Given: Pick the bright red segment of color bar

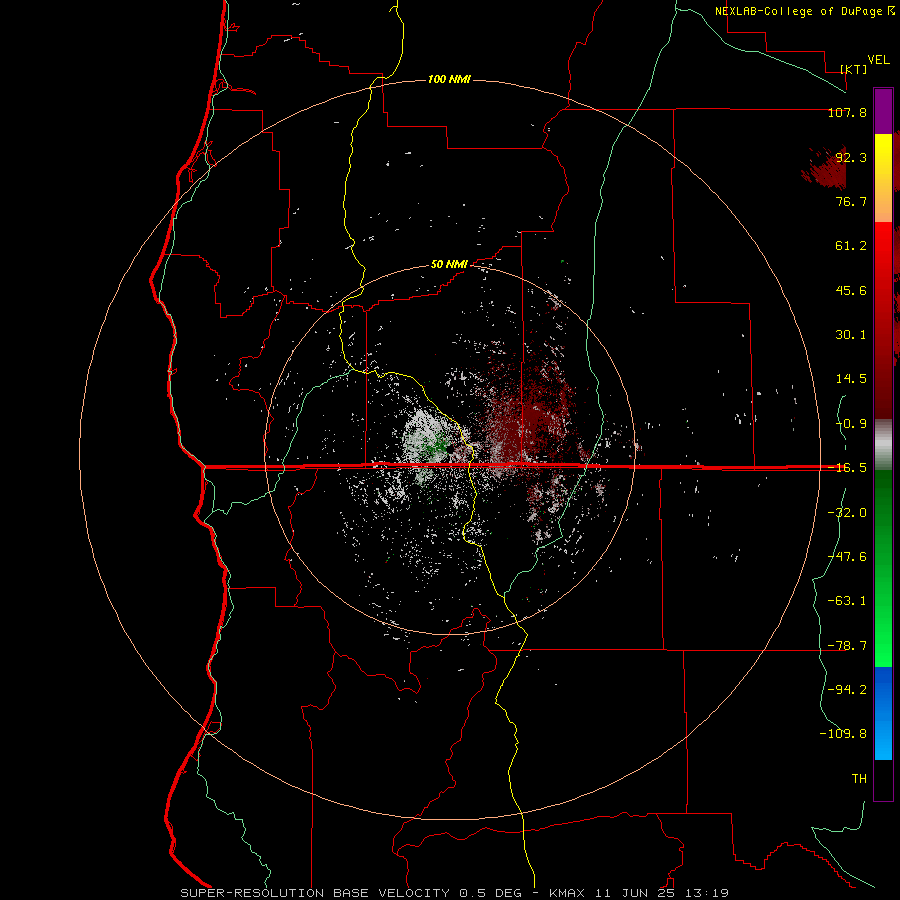Looking at the screenshot, I should click(883, 253).
